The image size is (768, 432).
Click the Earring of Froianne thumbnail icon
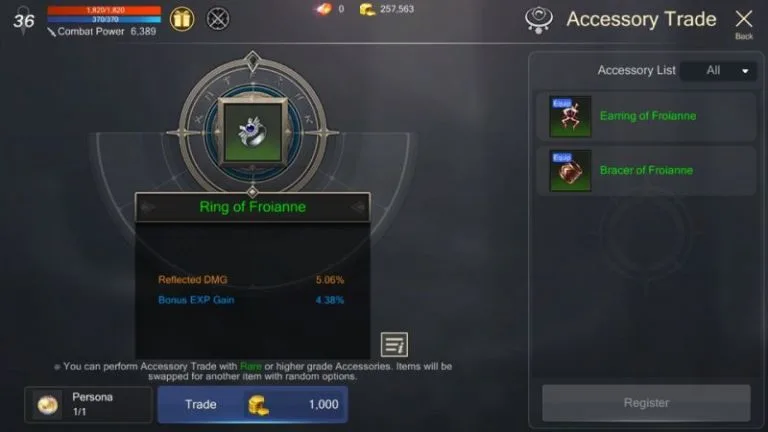coord(570,117)
